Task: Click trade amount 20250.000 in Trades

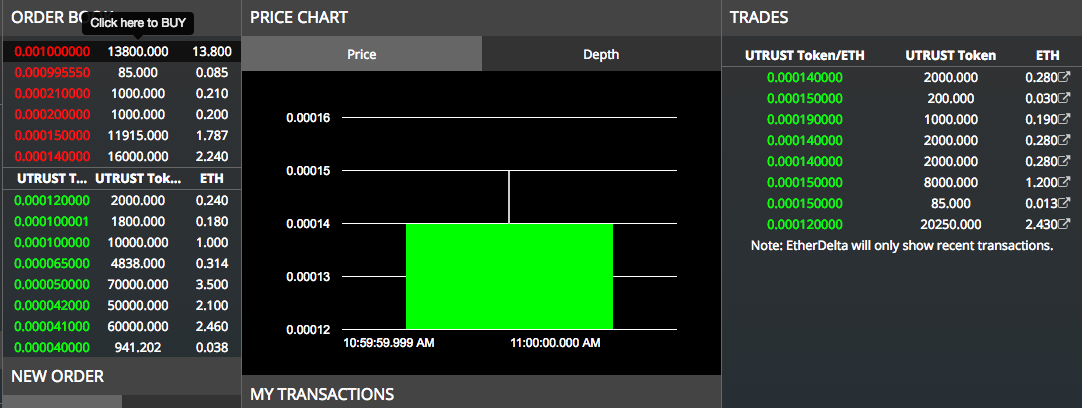Action: 950,224
